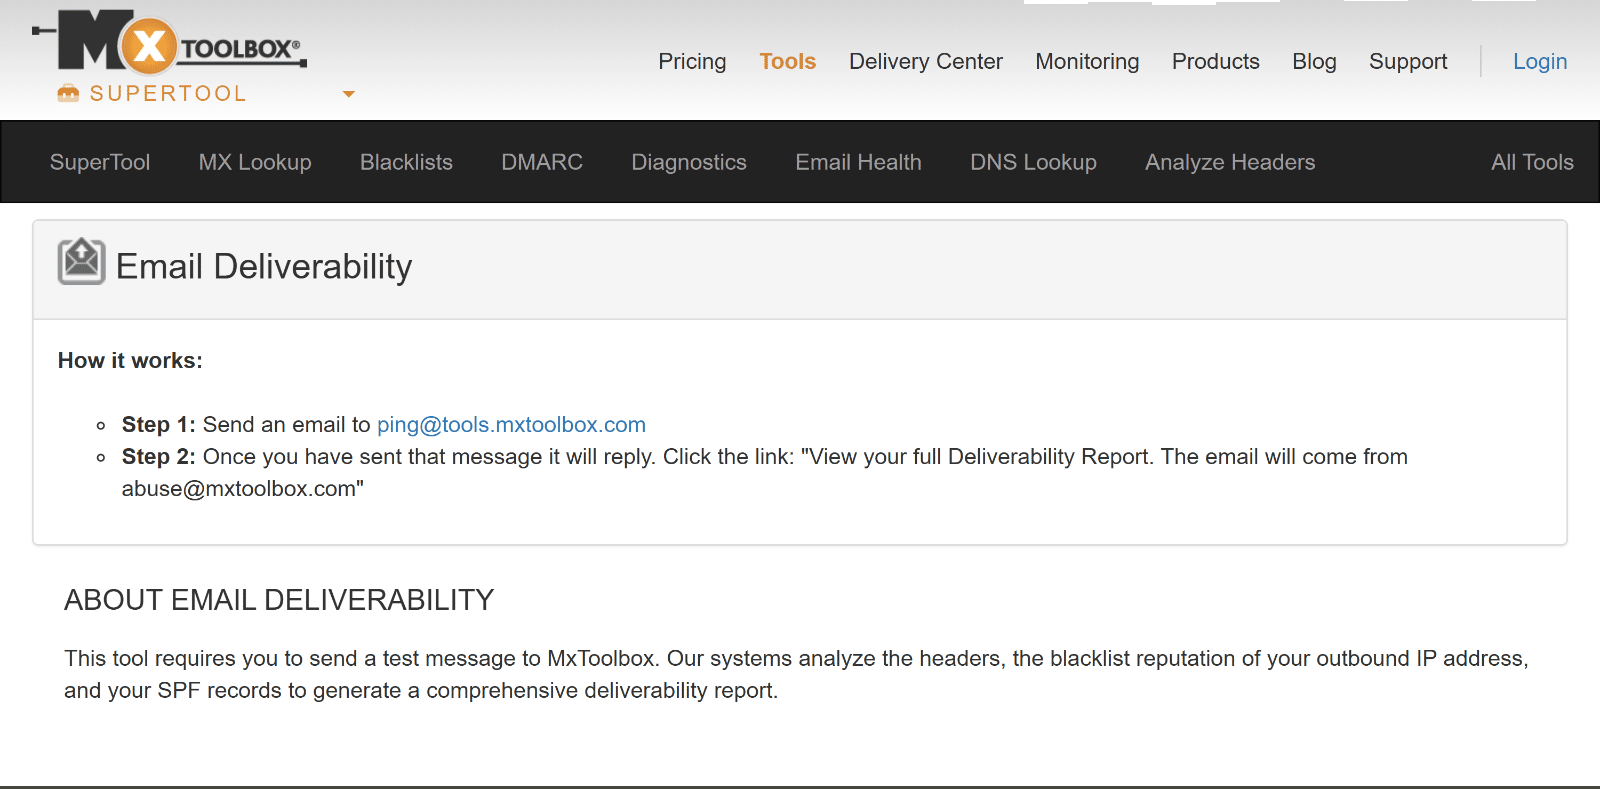The width and height of the screenshot is (1600, 789).
Task: Open the Pricing page
Action: click(692, 61)
